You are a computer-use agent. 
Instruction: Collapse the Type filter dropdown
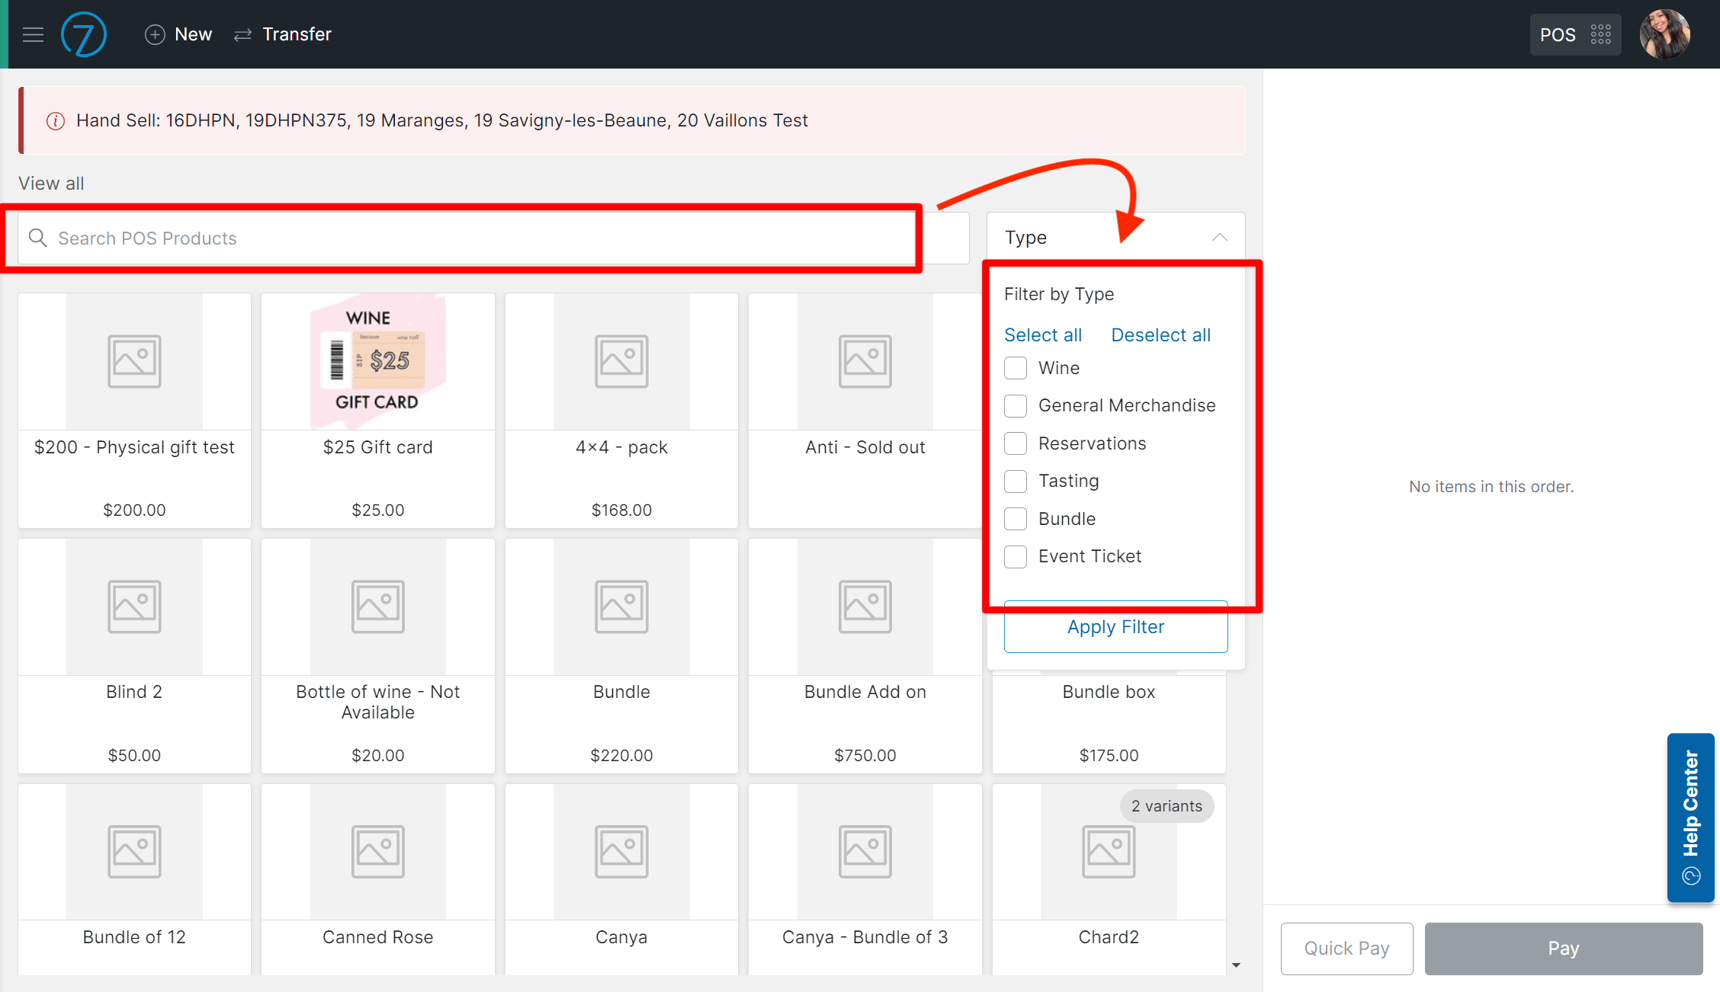pyautogui.click(x=1219, y=238)
